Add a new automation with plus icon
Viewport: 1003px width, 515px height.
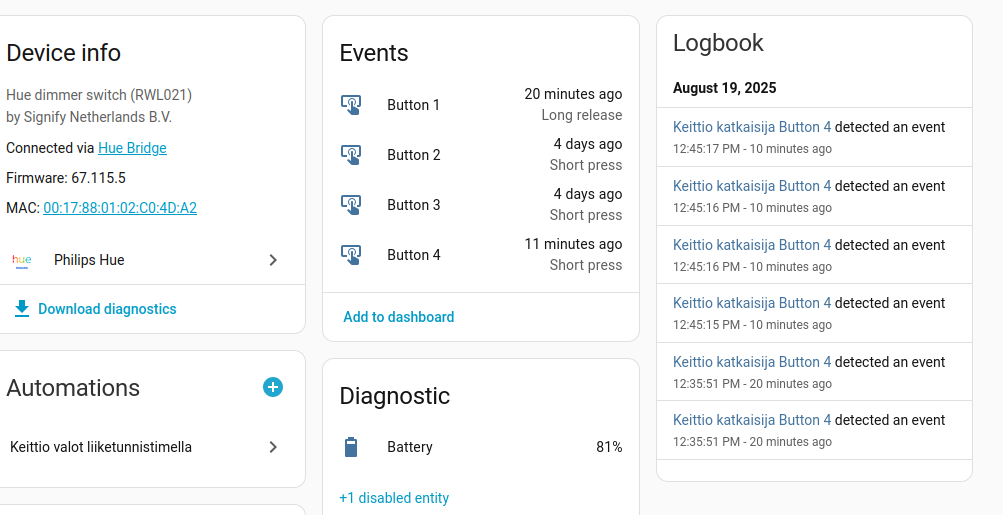(273, 387)
